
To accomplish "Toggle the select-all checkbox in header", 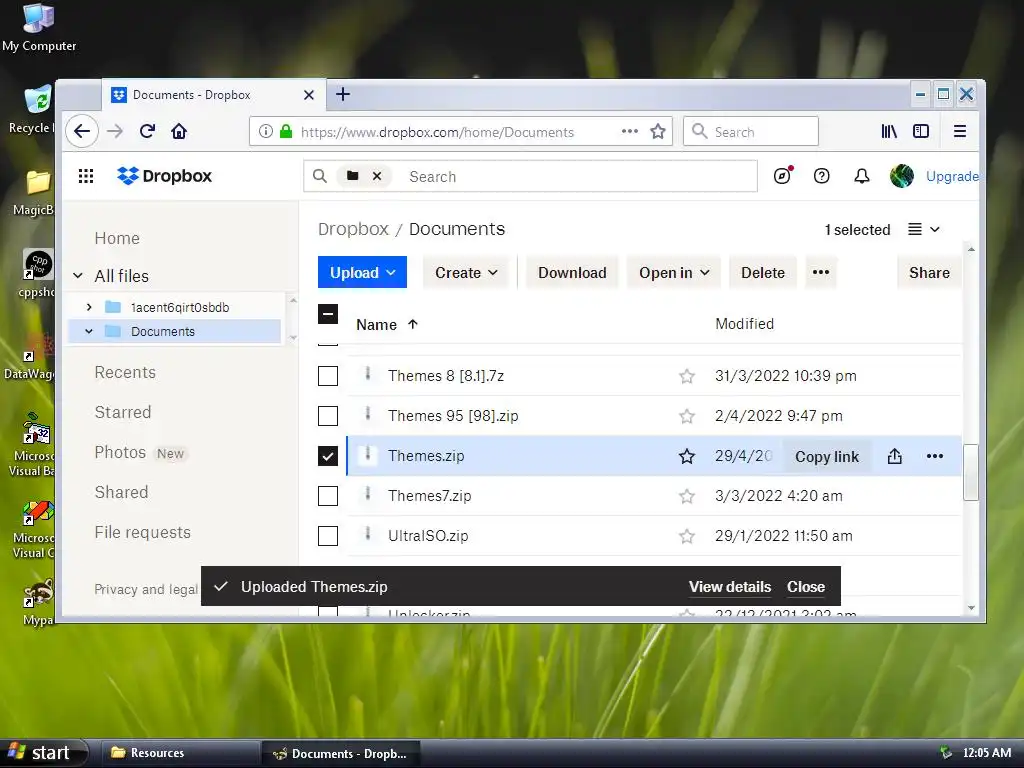I will coord(328,314).
